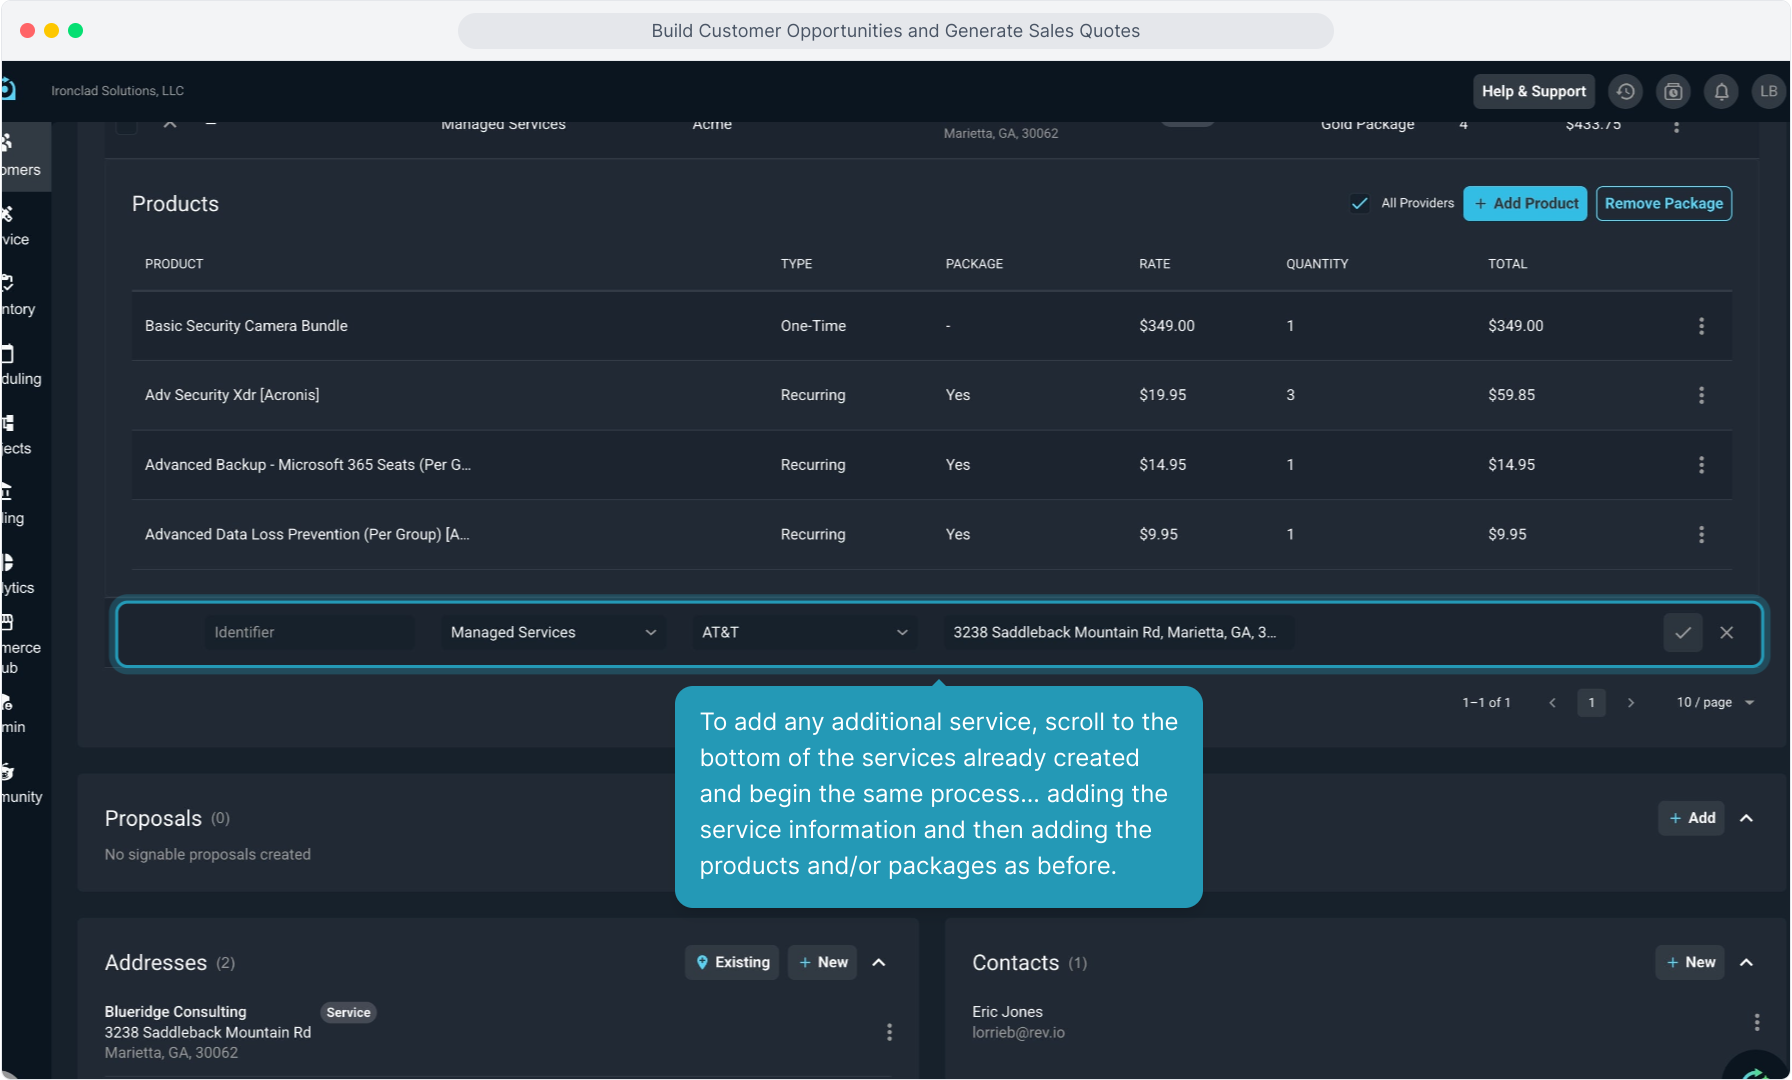The height and width of the screenshot is (1080, 1792).
Task: Open the timer icon next to history
Action: [x=1673, y=92]
